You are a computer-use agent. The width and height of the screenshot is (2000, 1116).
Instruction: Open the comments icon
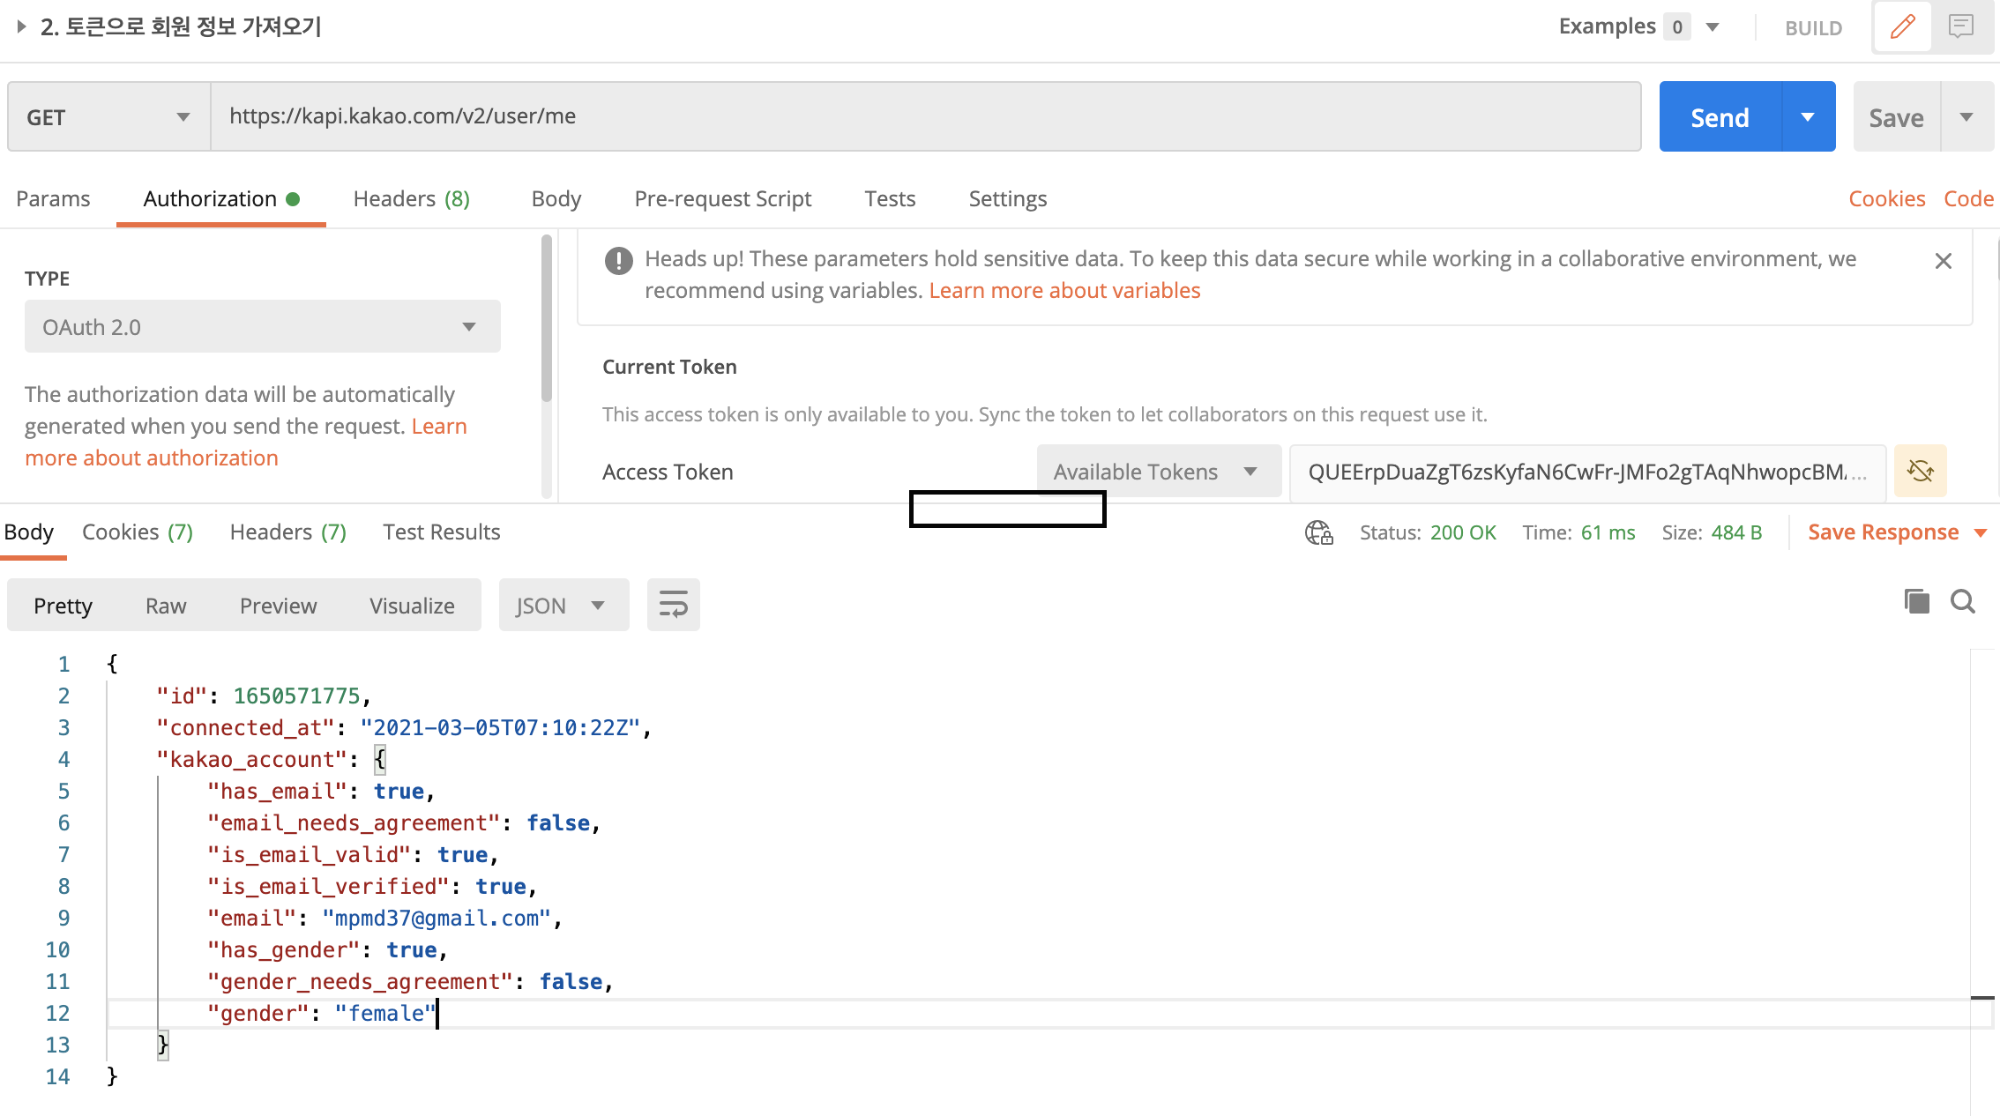point(1961,27)
